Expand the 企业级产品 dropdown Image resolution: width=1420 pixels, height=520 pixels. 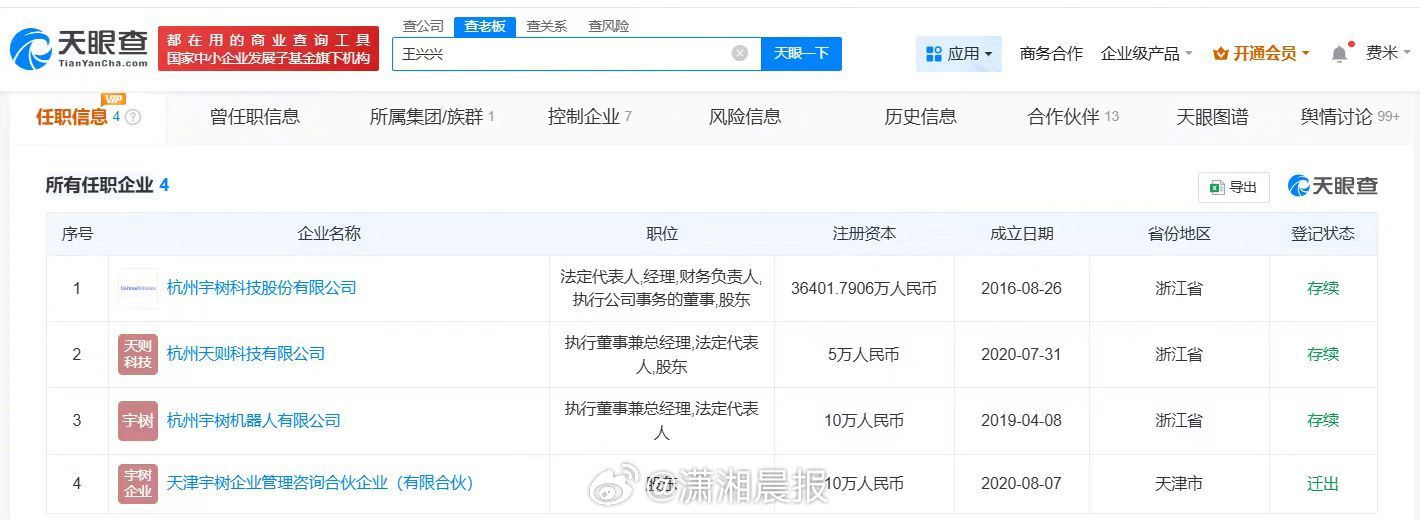pyautogui.click(x=1146, y=54)
